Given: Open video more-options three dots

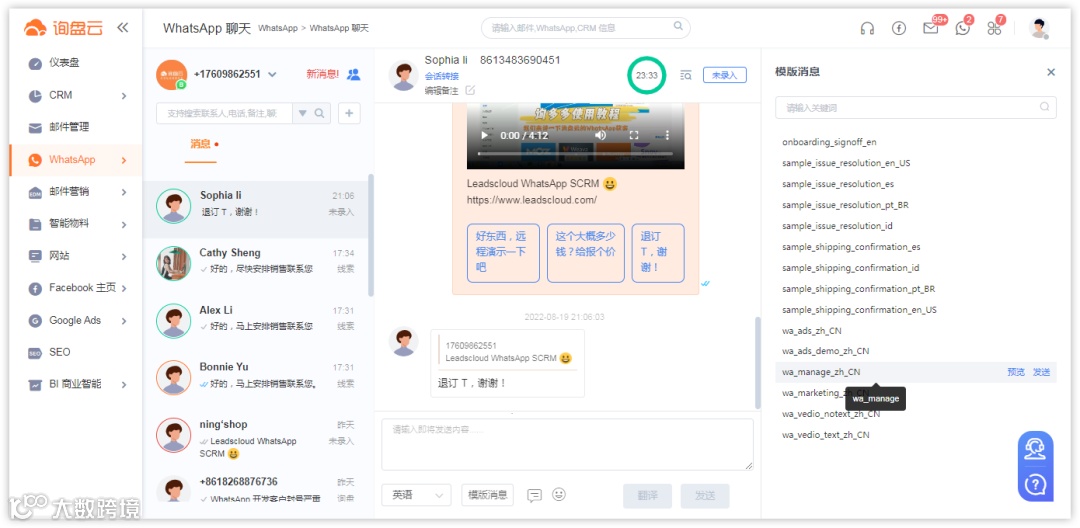Looking at the screenshot, I should tap(667, 136).
